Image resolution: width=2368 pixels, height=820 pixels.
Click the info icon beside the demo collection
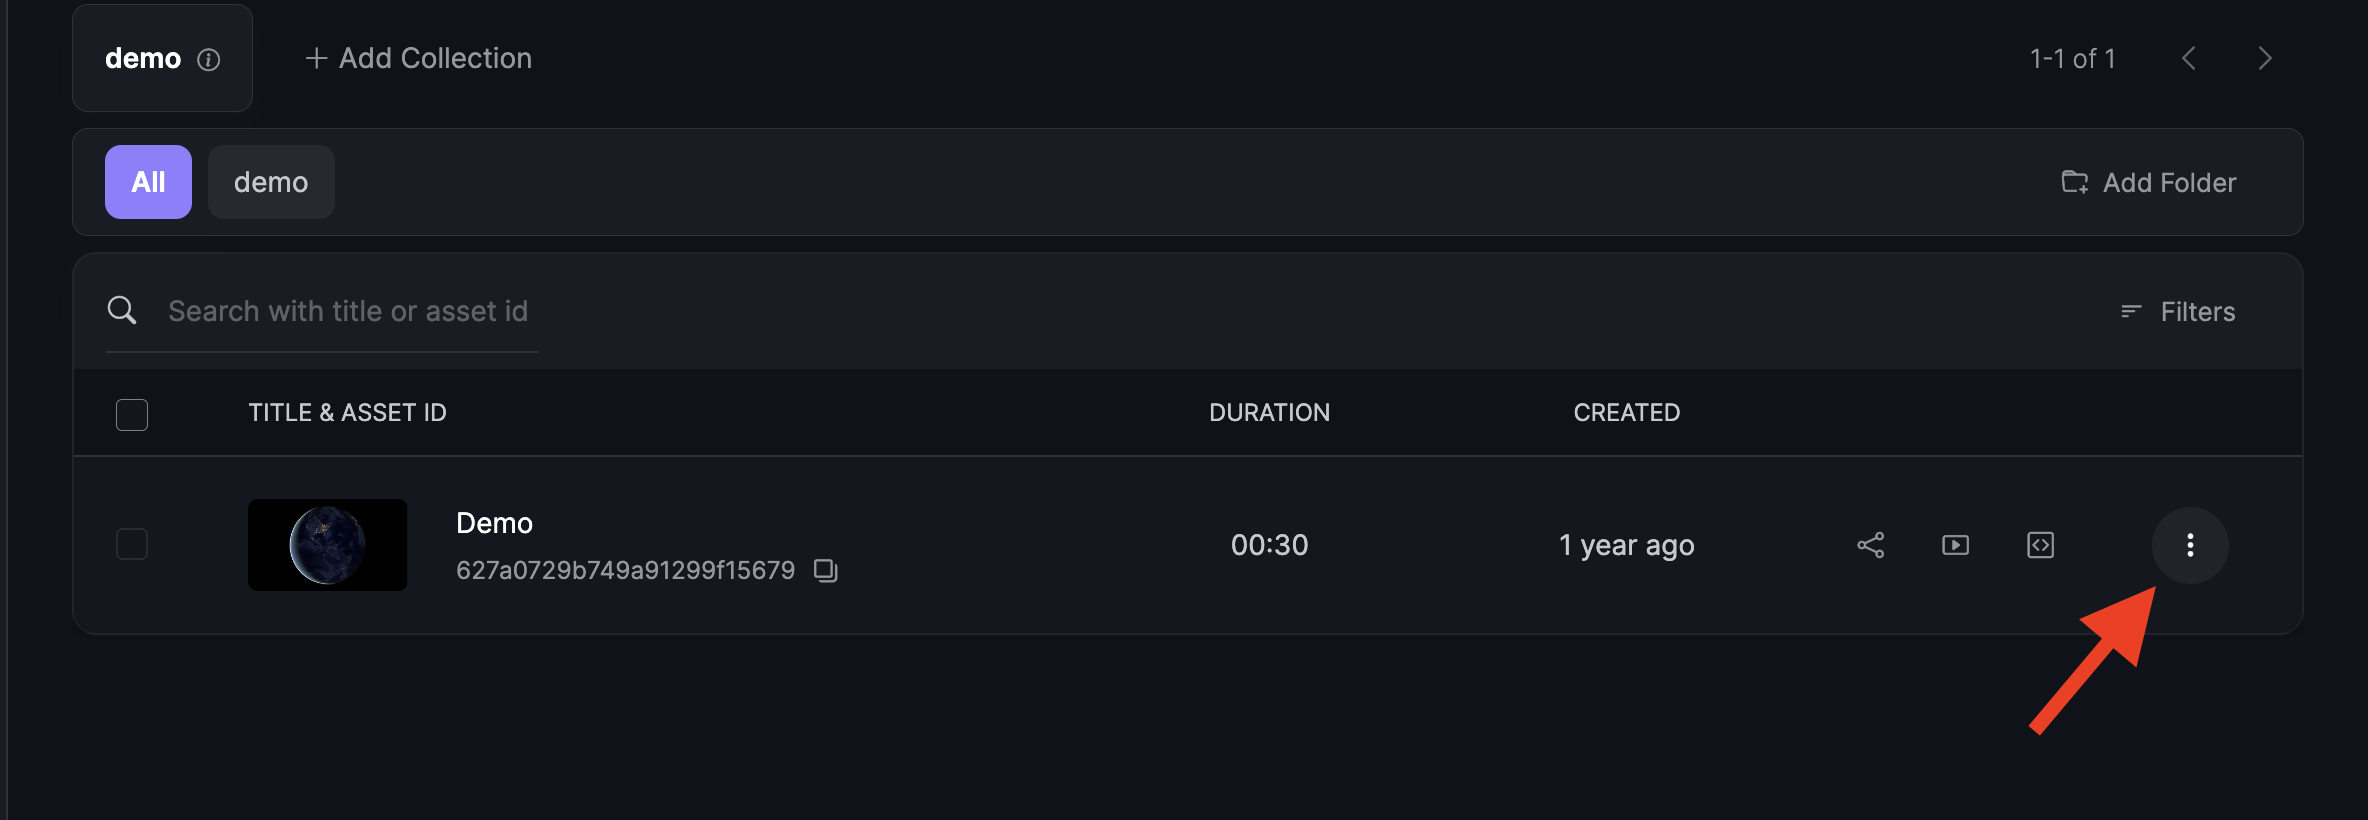(208, 60)
